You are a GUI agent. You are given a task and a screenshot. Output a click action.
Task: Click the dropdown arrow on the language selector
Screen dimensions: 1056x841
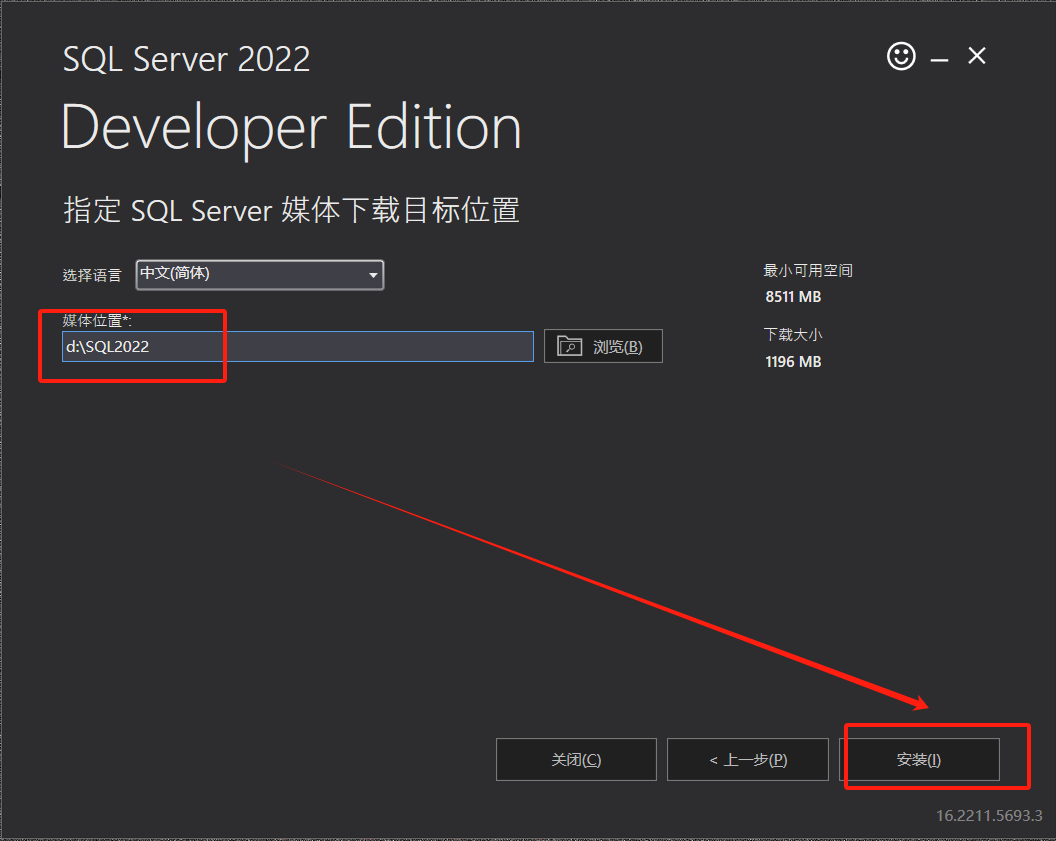pos(374,275)
